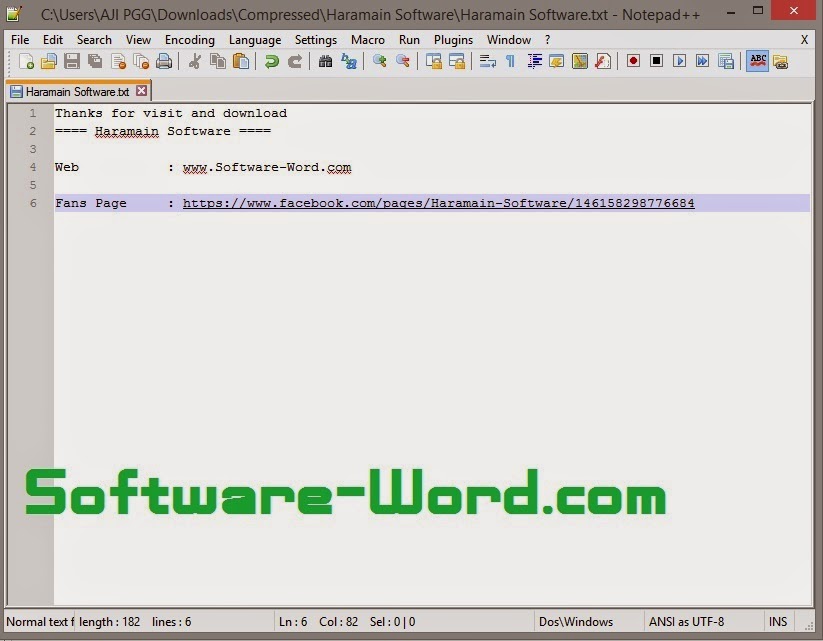This screenshot has width=823, height=641.
Task: Click line number 5 in the margin
Action: pos(33,185)
